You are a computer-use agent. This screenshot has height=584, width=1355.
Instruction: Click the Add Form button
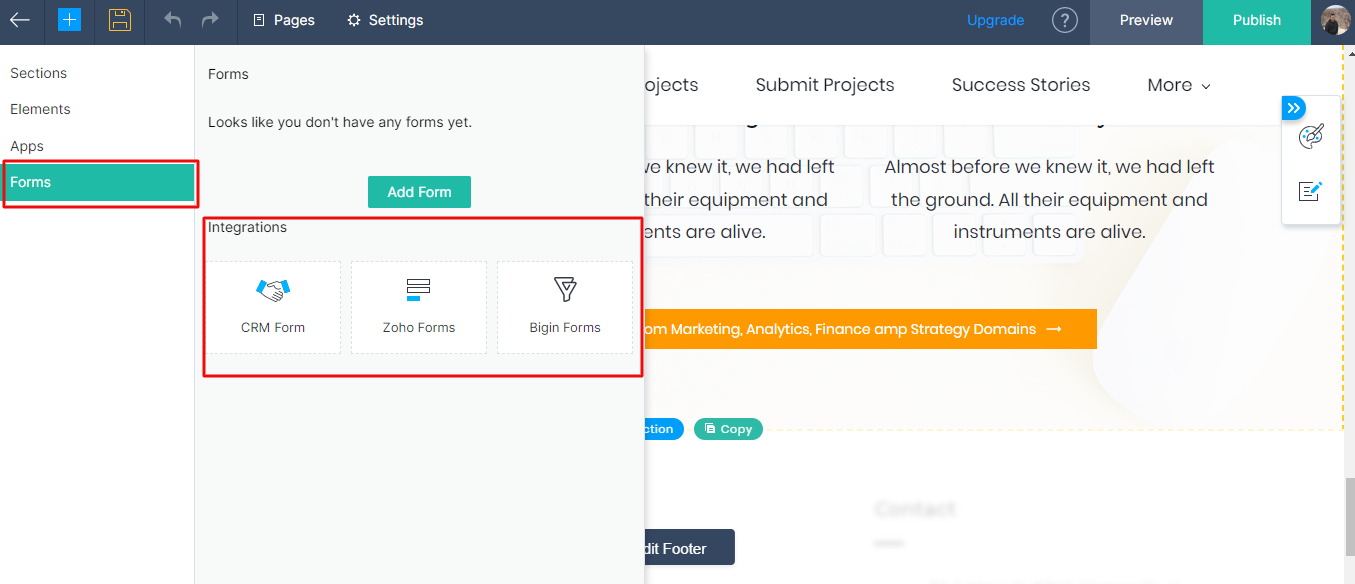[x=419, y=192]
